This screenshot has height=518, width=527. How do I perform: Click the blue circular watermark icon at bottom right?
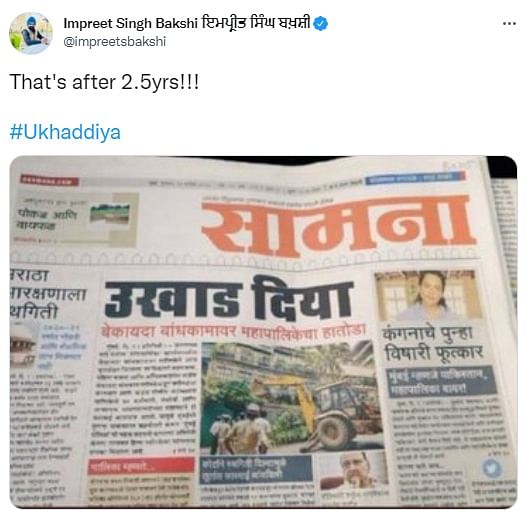pyautogui.click(x=492, y=468)
